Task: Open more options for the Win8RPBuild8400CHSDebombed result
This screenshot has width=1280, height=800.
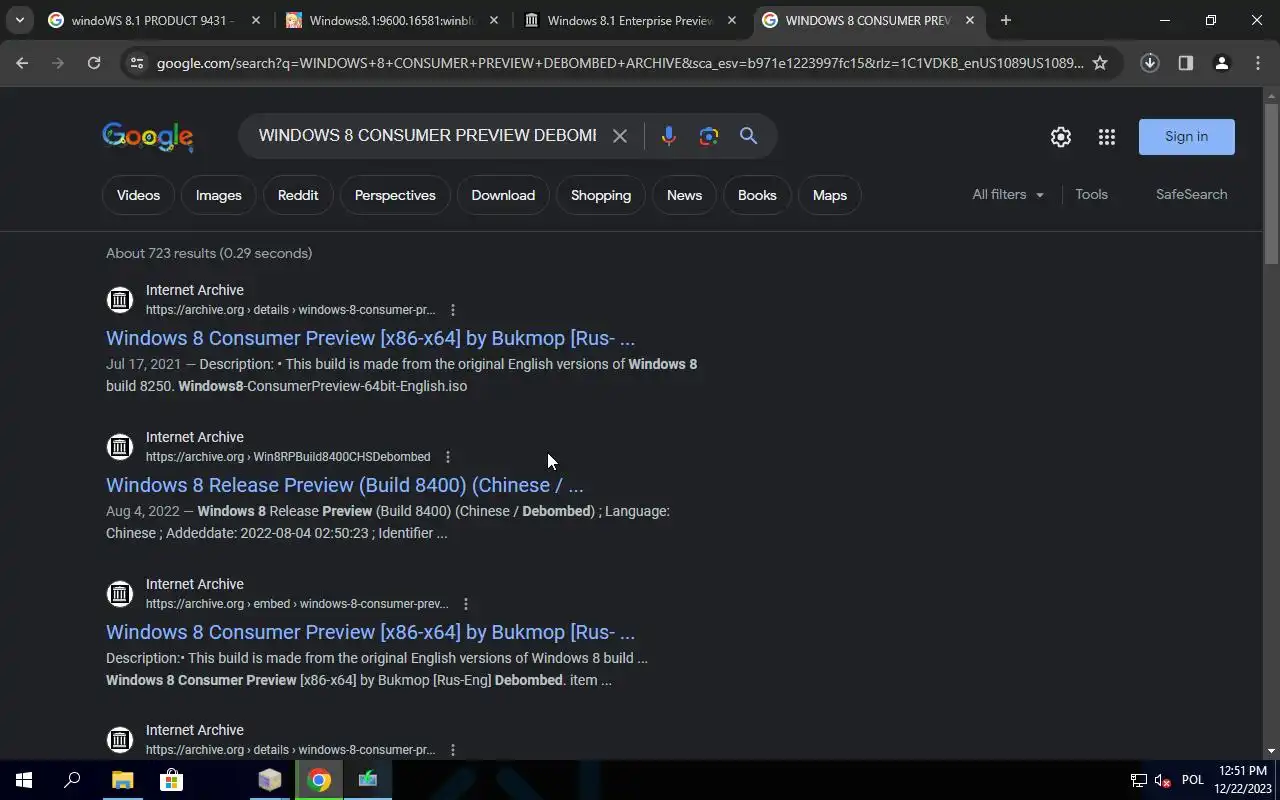Action: click(448, 457)
